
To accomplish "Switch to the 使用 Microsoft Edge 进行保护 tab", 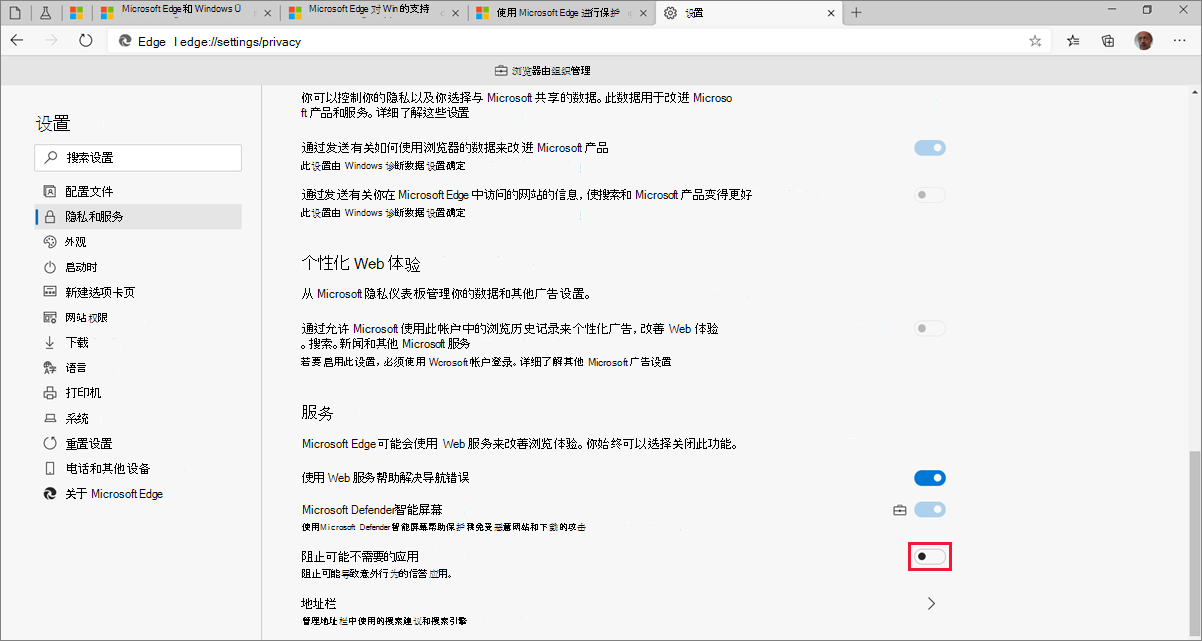I will (555, 13).
